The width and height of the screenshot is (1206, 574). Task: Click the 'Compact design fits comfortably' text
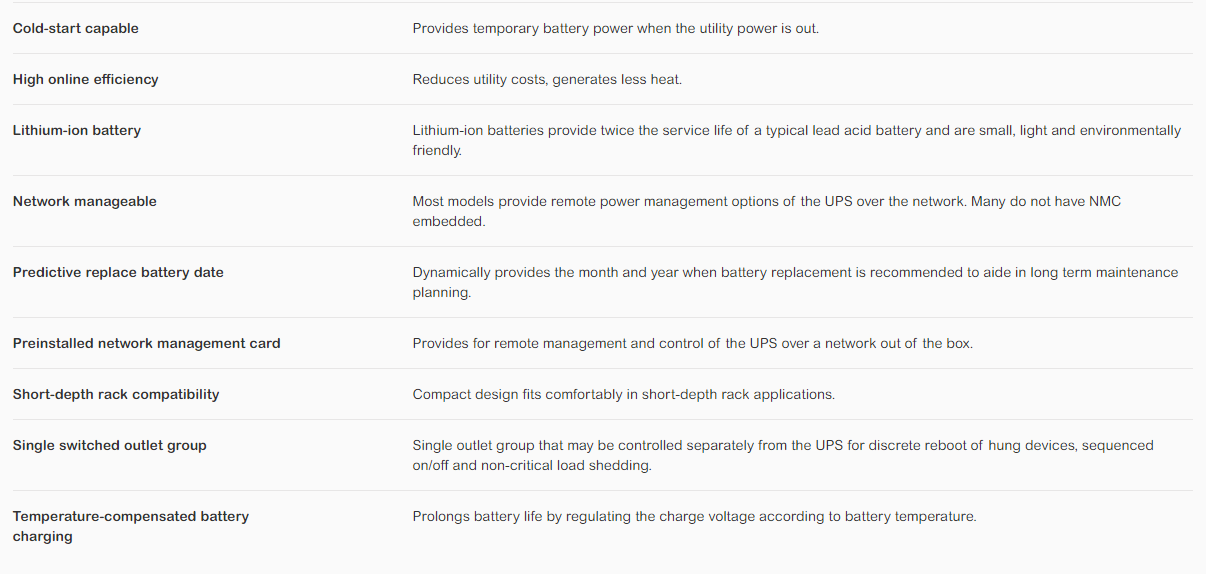pyautogui.click(x=624, y=394)
